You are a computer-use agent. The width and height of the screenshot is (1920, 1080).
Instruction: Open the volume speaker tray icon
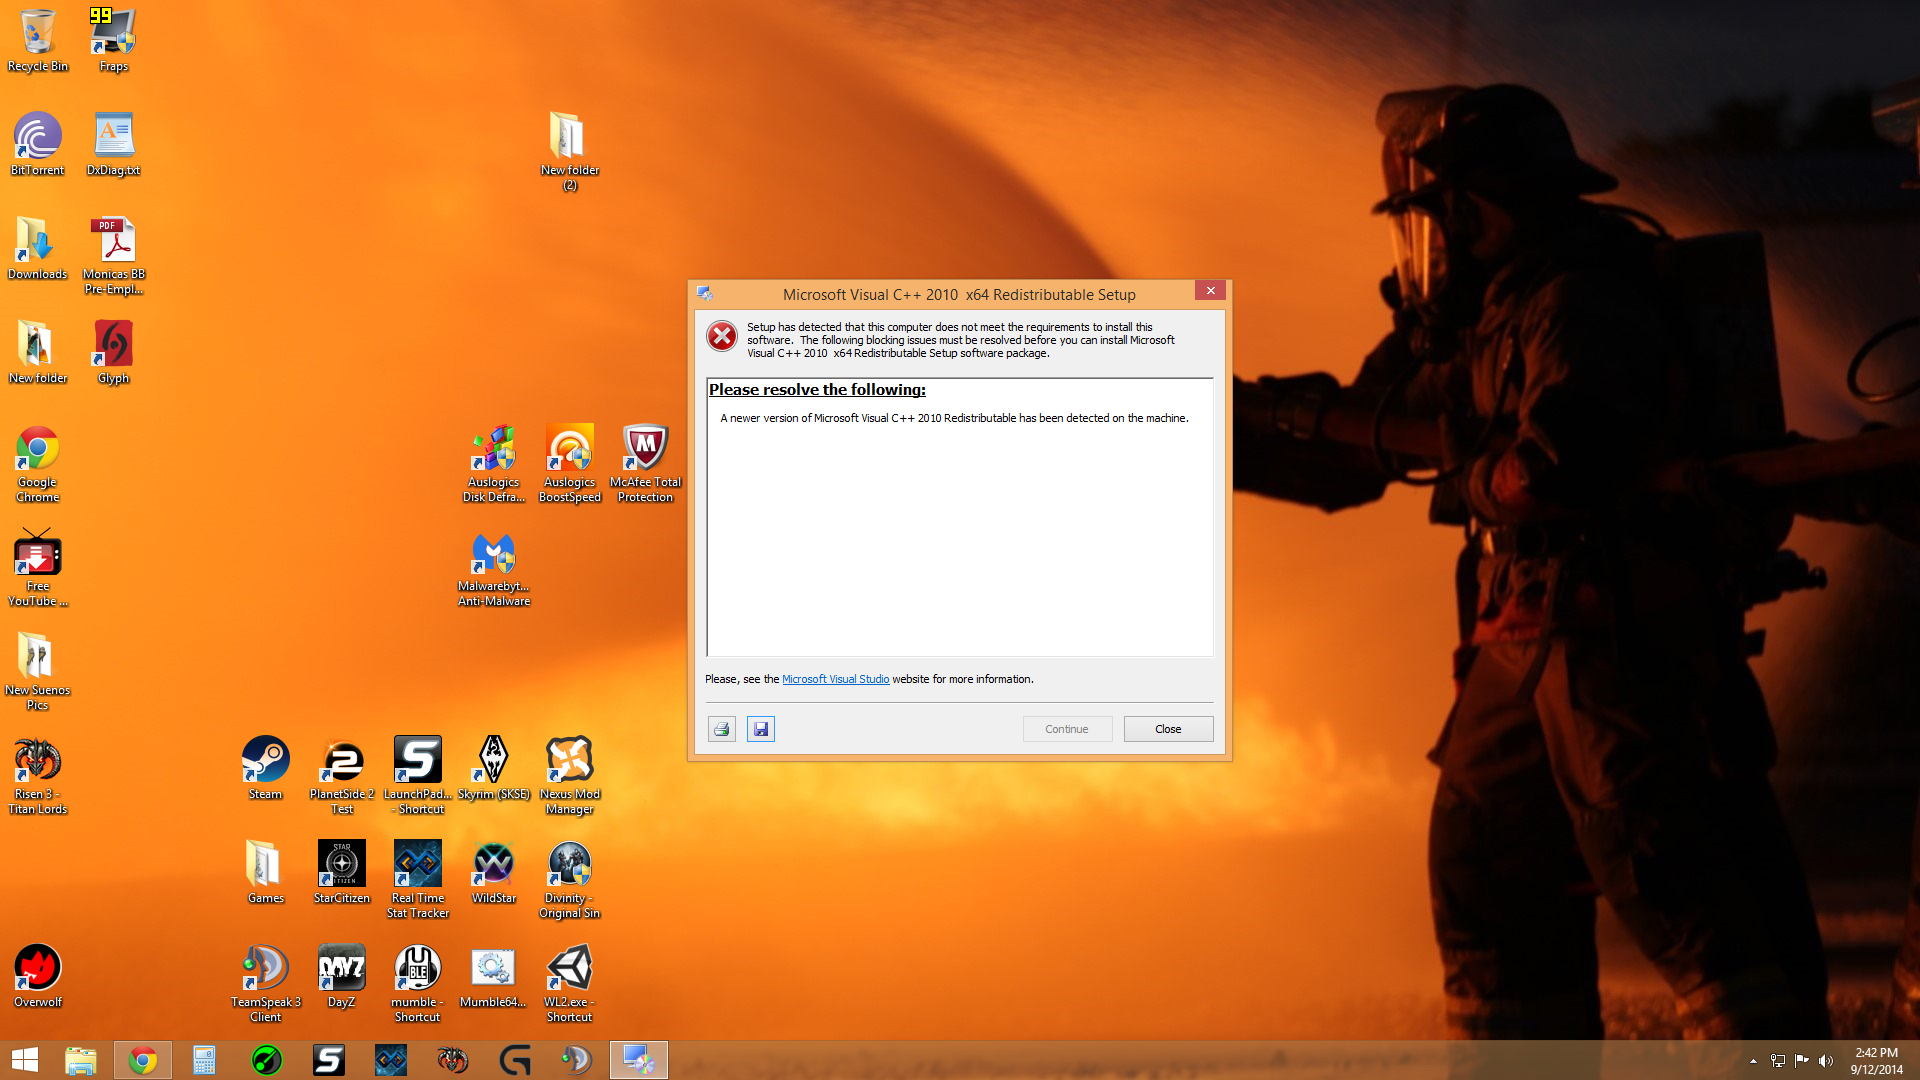[x=1826, y=1061]
